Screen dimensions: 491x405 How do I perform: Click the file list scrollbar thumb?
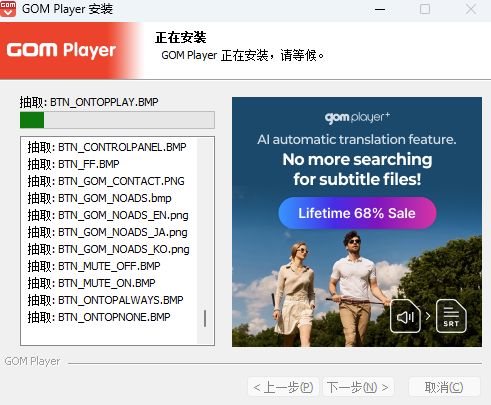pyautogui.click(x=205, y=318)
